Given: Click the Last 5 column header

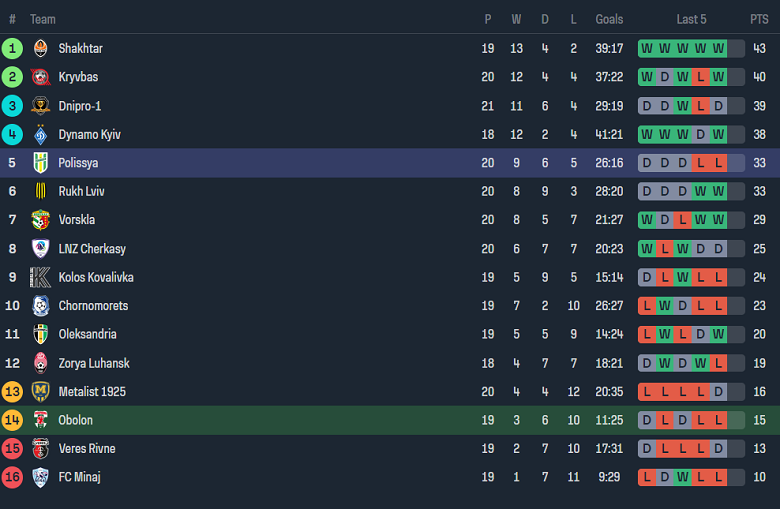Looking at the screenshot, I should click(691, 19).
